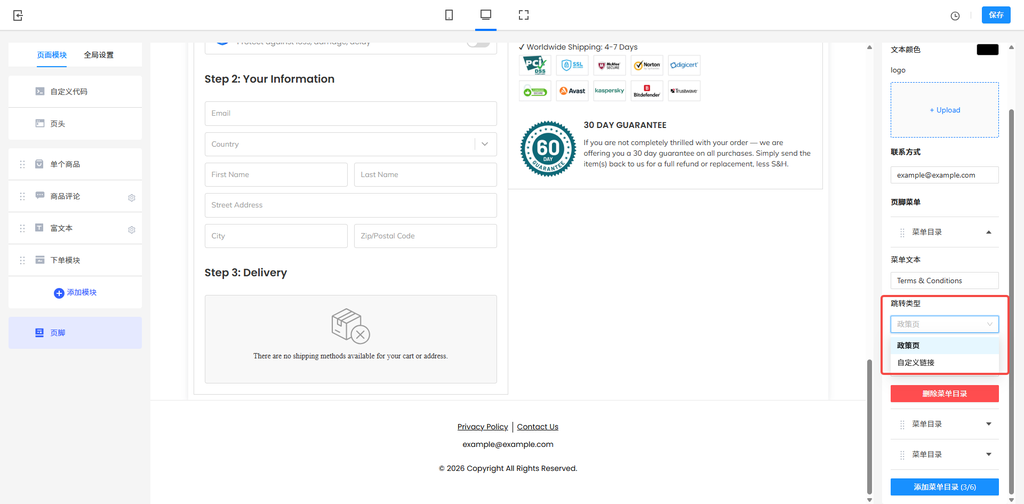This screenshot has height=504, width=1024.
Task: Select the desktop preview icon
Action: 485,15
